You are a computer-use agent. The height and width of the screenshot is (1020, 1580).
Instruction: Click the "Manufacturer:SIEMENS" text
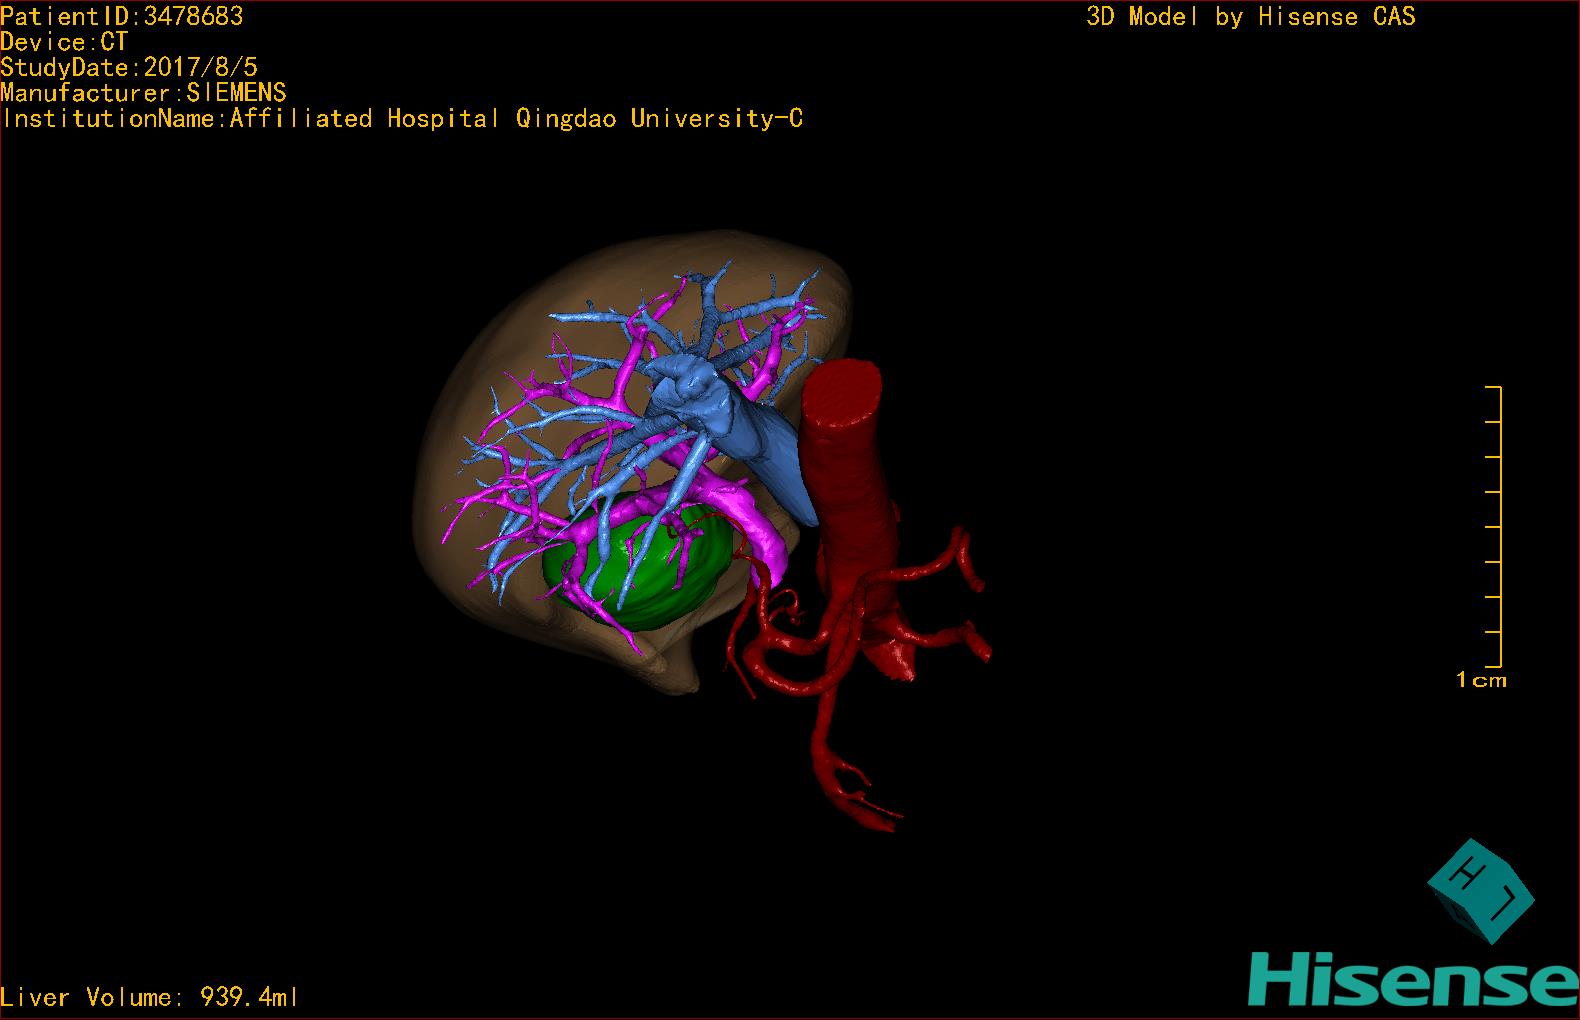(x=143, y=93)
